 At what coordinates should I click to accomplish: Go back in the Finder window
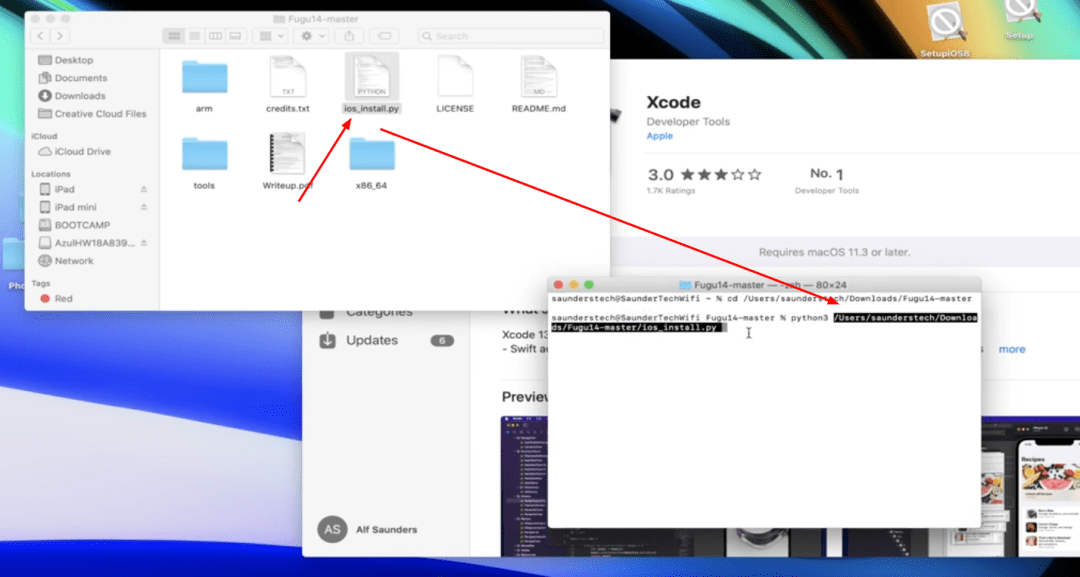(x=41, y=36)
